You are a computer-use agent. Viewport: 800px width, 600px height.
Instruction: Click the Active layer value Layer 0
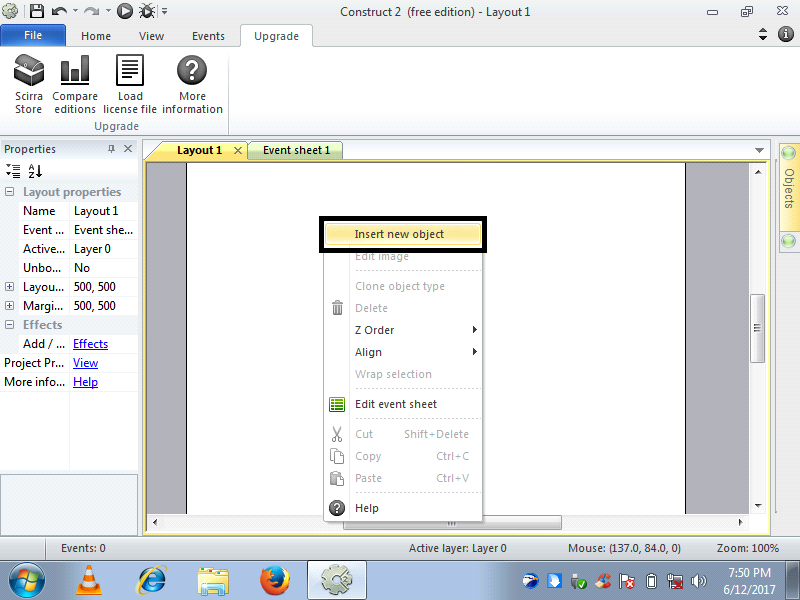104,249
